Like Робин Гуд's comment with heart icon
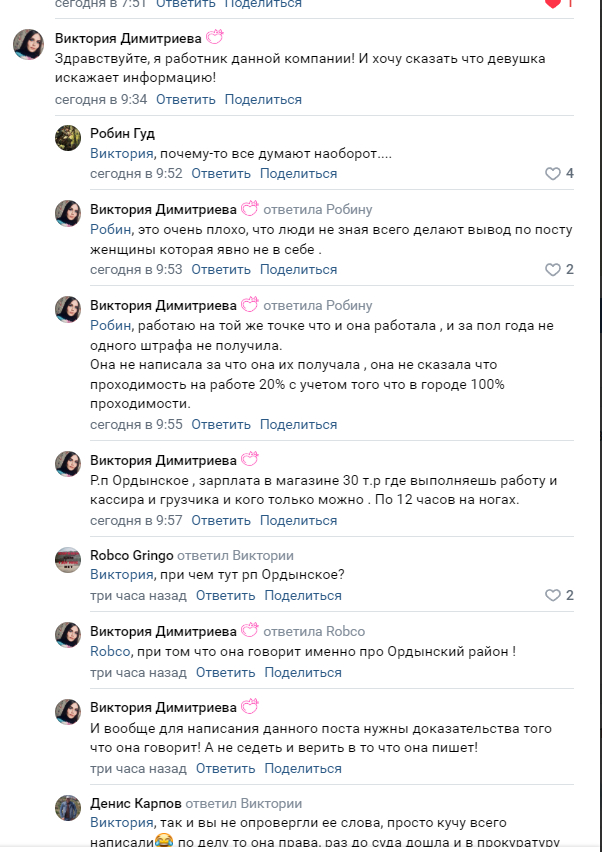Viewport: 602px width, 852px height. 552,173
